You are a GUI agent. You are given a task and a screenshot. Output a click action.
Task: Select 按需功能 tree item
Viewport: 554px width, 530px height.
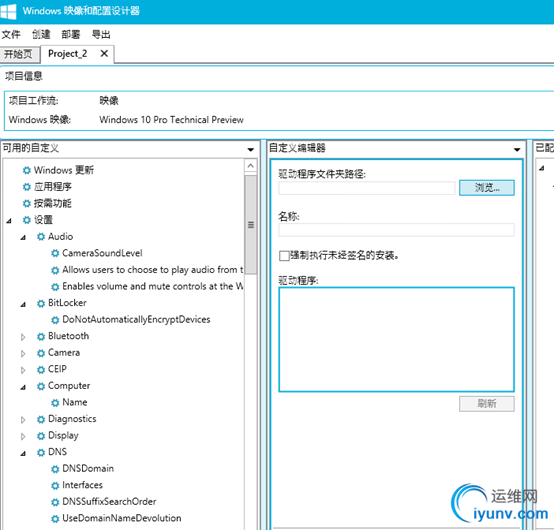coord(53,203)
